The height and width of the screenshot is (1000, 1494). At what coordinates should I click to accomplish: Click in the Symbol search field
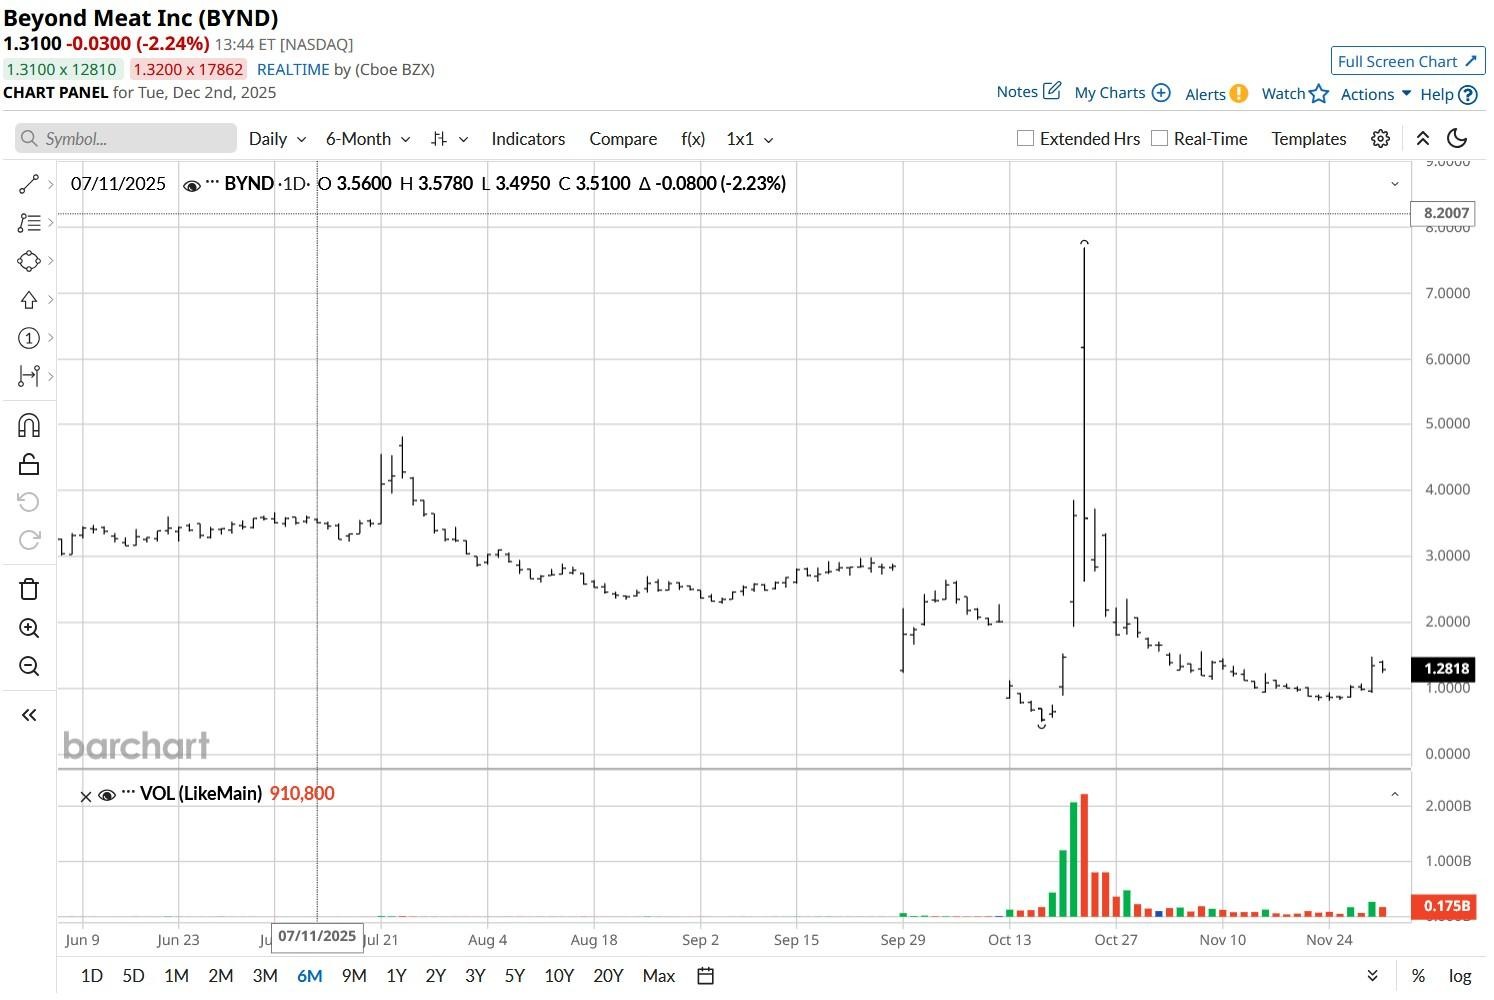(126, 139)
